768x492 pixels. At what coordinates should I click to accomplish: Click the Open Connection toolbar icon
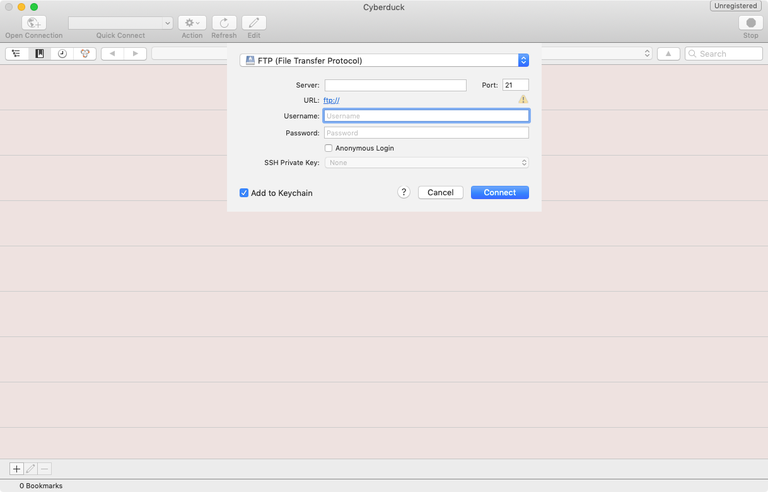pos(33,23)
